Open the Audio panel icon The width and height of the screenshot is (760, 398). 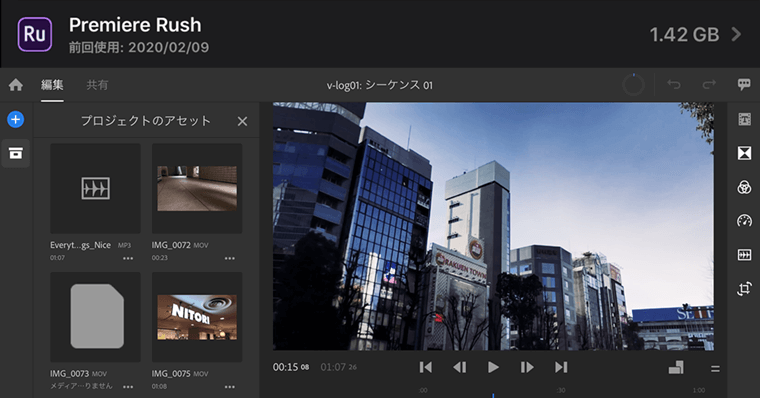(x=744, y=255)
